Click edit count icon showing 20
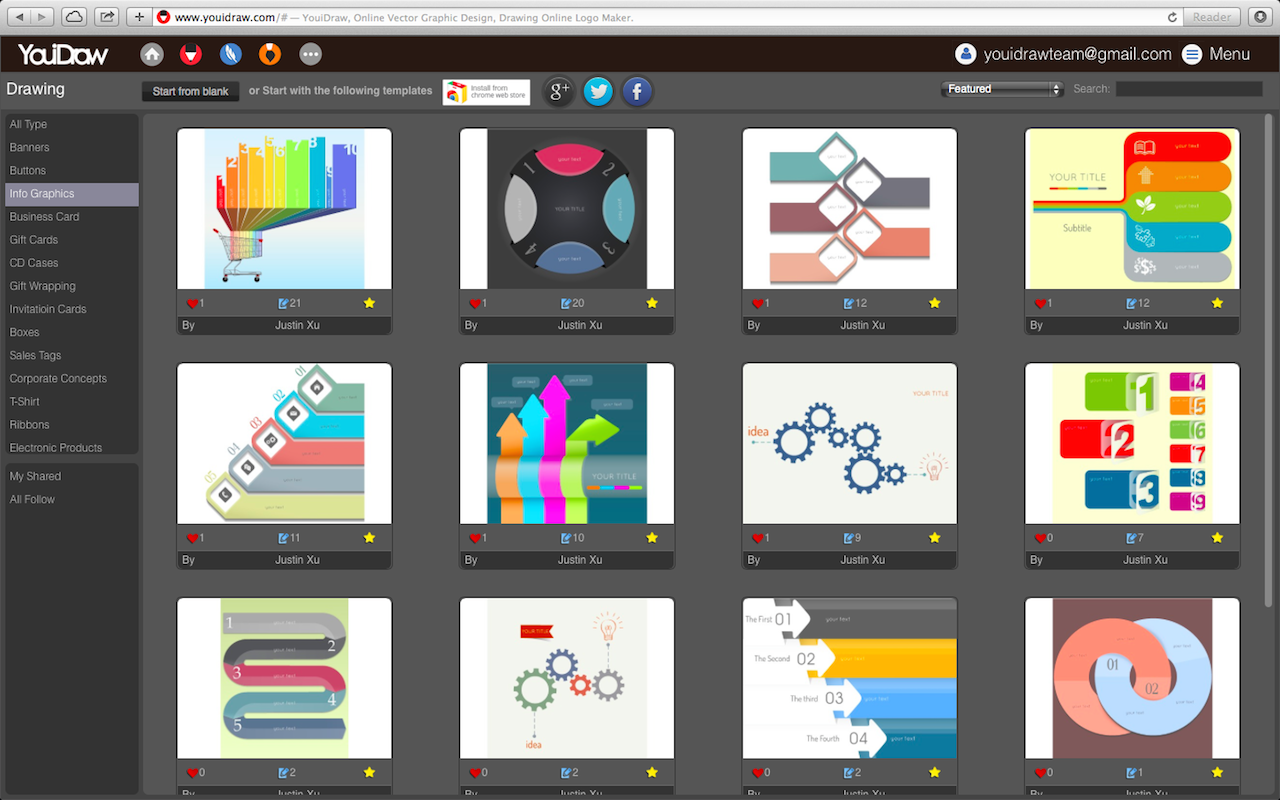This screenshot has width=1280, height=800. (567, 303)
